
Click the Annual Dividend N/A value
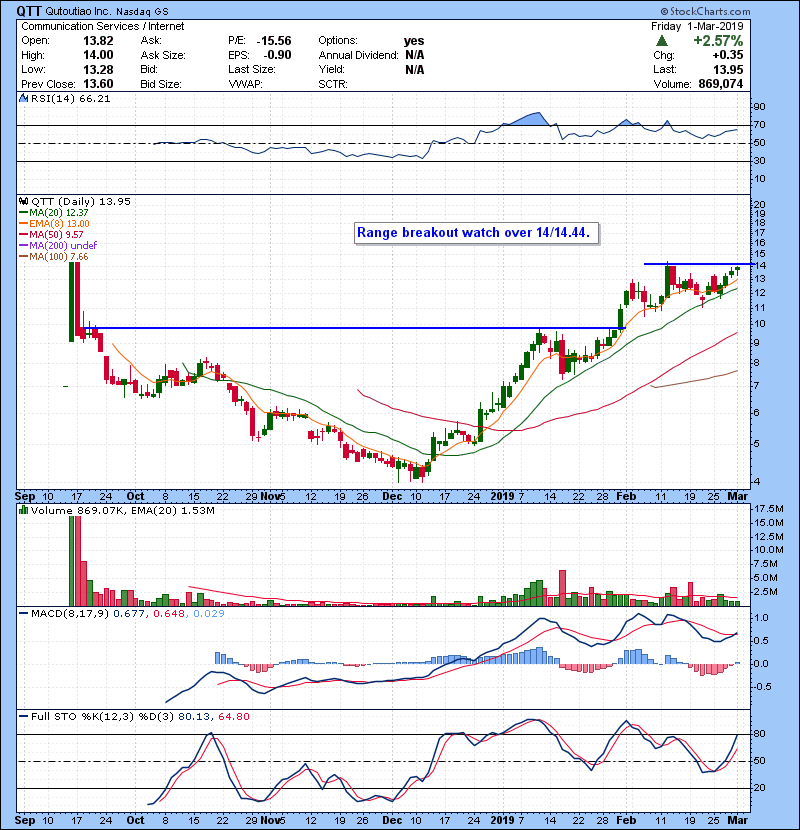point(415,55)
